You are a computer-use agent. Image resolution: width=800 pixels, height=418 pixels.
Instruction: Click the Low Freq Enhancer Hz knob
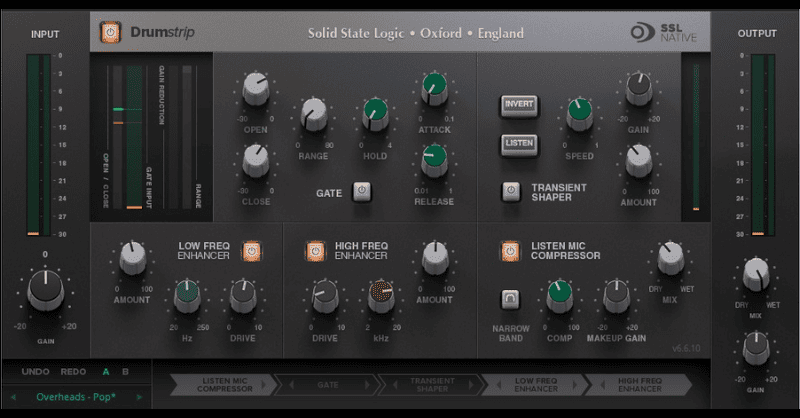click(187, 296)
